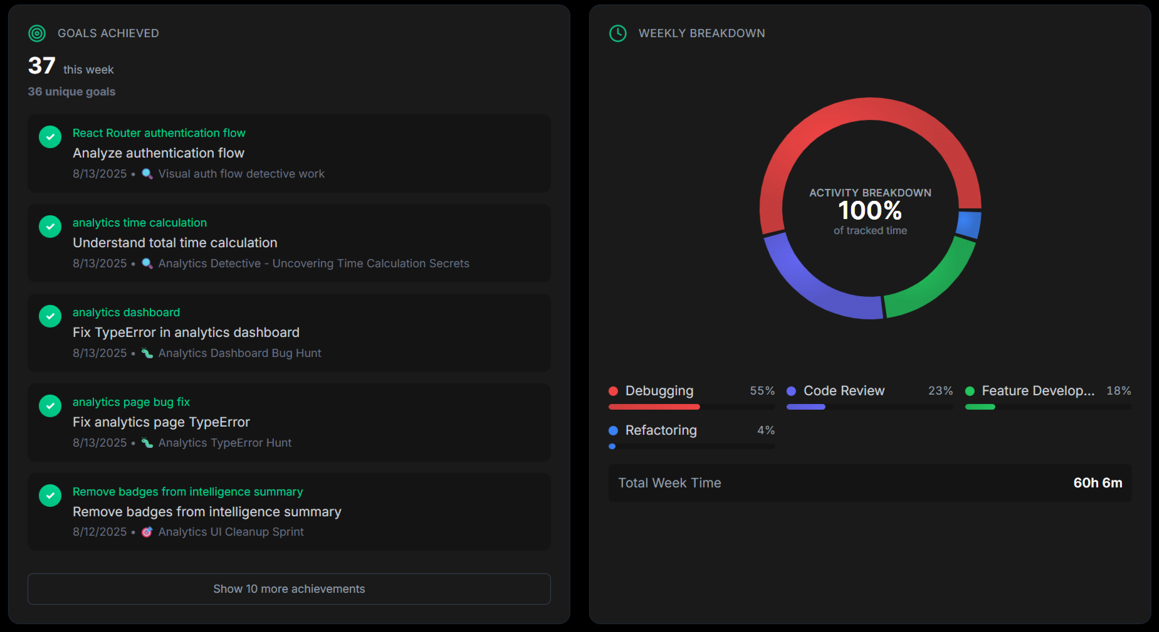Expand the truncated Feature Development legend label
Screen dimensions: 1159x632
coord(1037,390)
